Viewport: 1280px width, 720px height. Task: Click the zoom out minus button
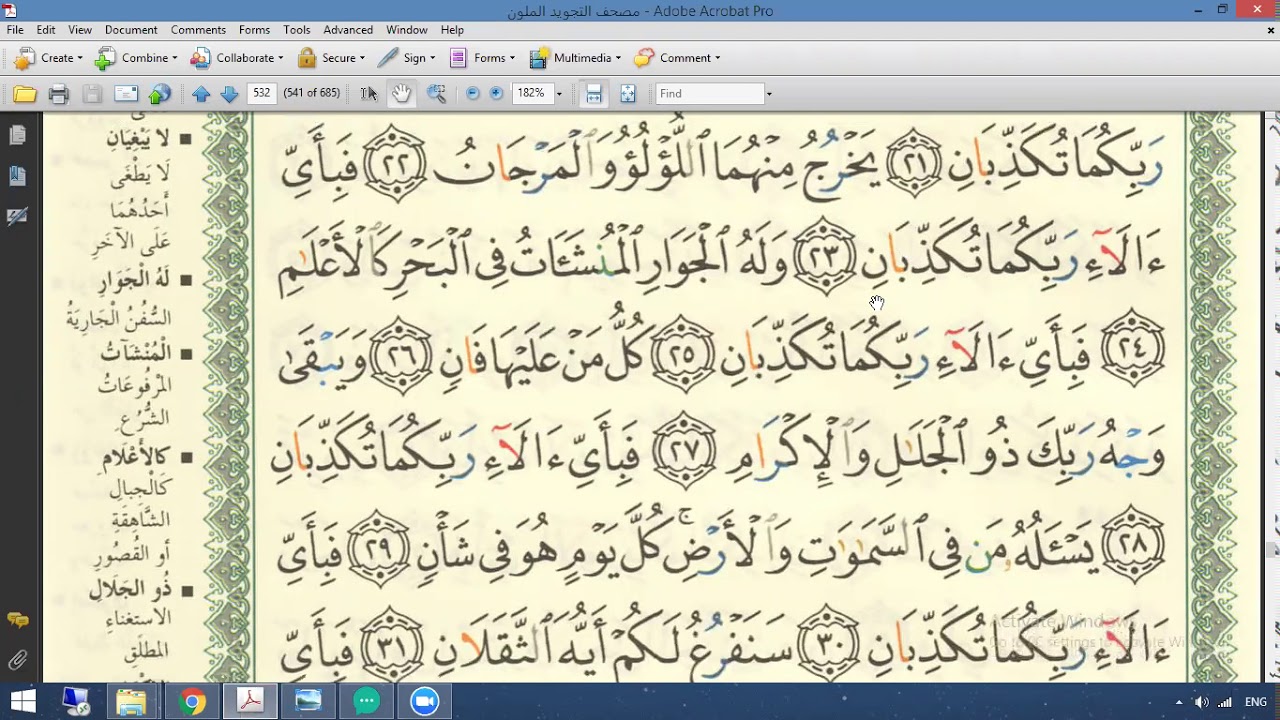(x=473, y=93)
